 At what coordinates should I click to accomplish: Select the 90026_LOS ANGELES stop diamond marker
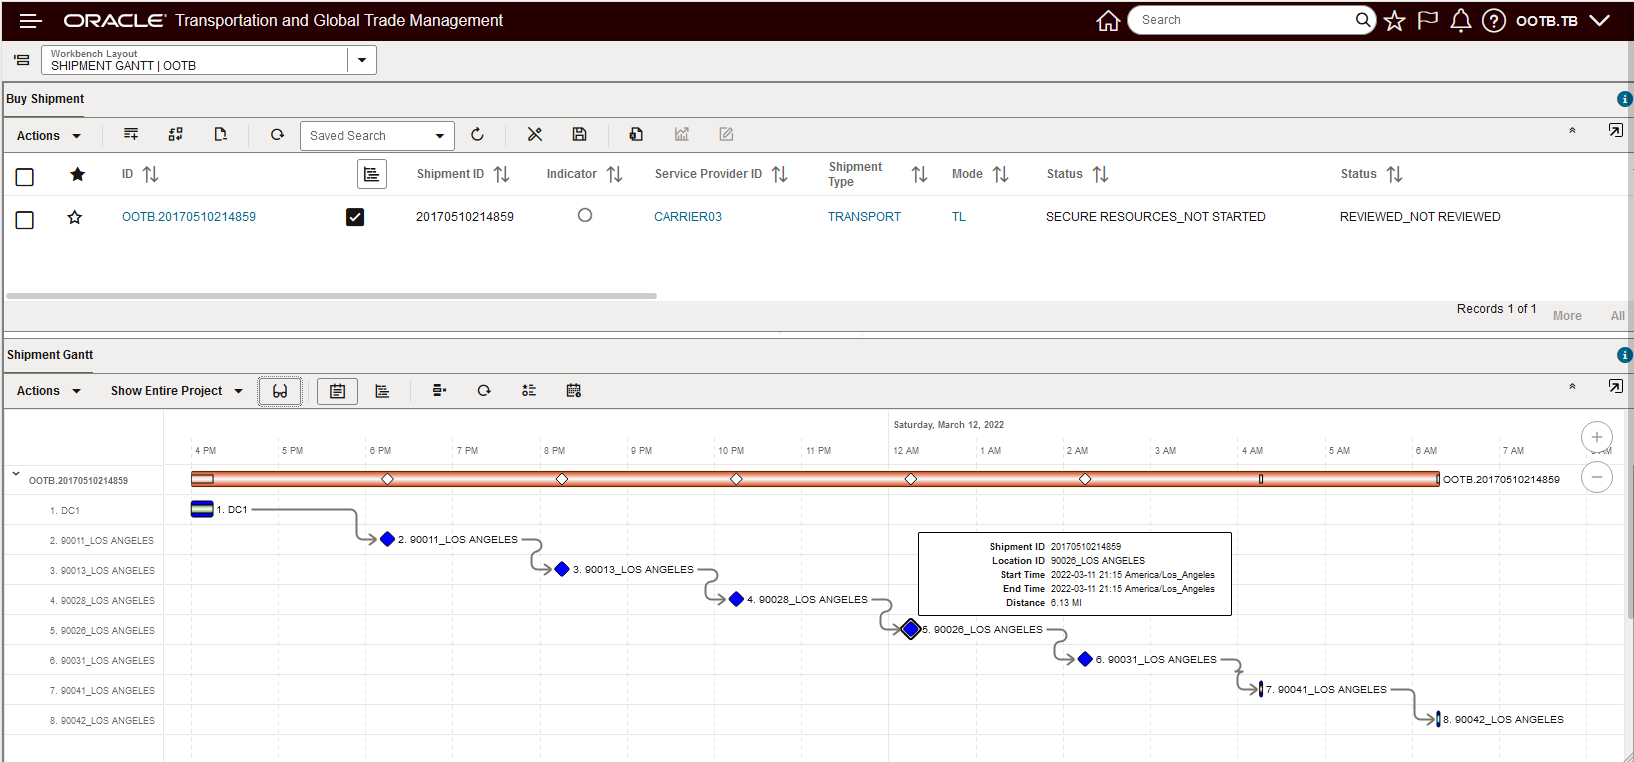click(911, 629)
